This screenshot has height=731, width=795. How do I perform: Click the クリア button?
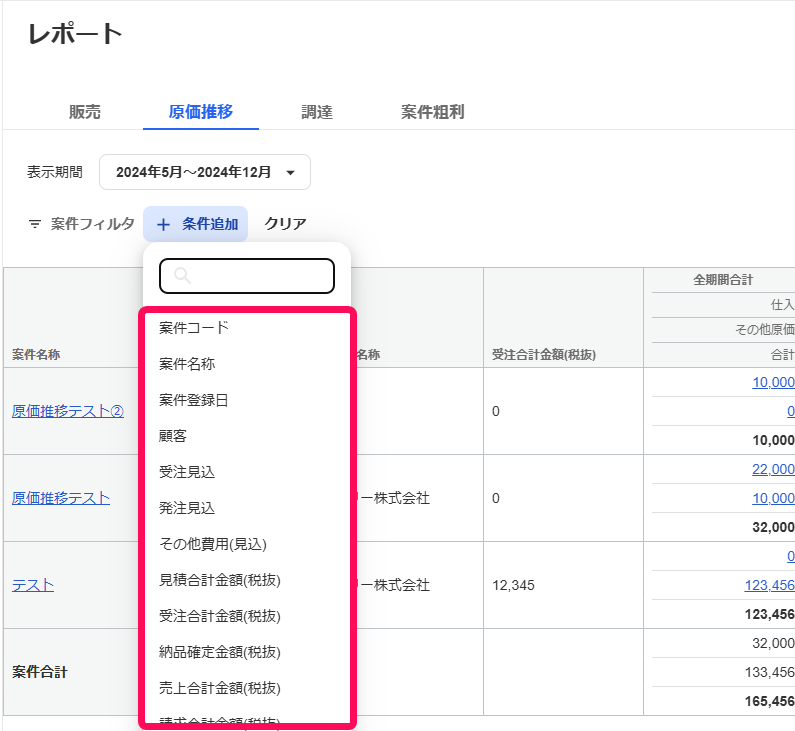285,224
